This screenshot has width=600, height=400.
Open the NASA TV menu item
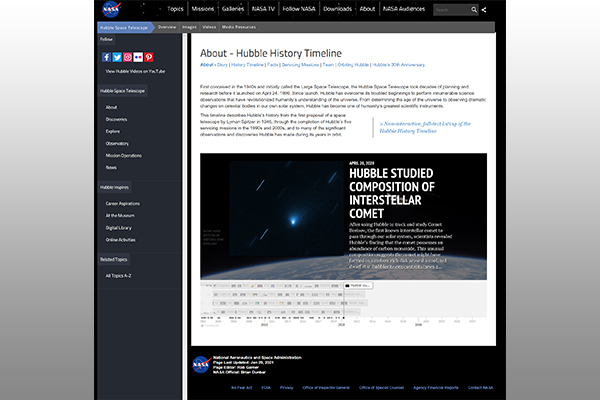(263, 9)
